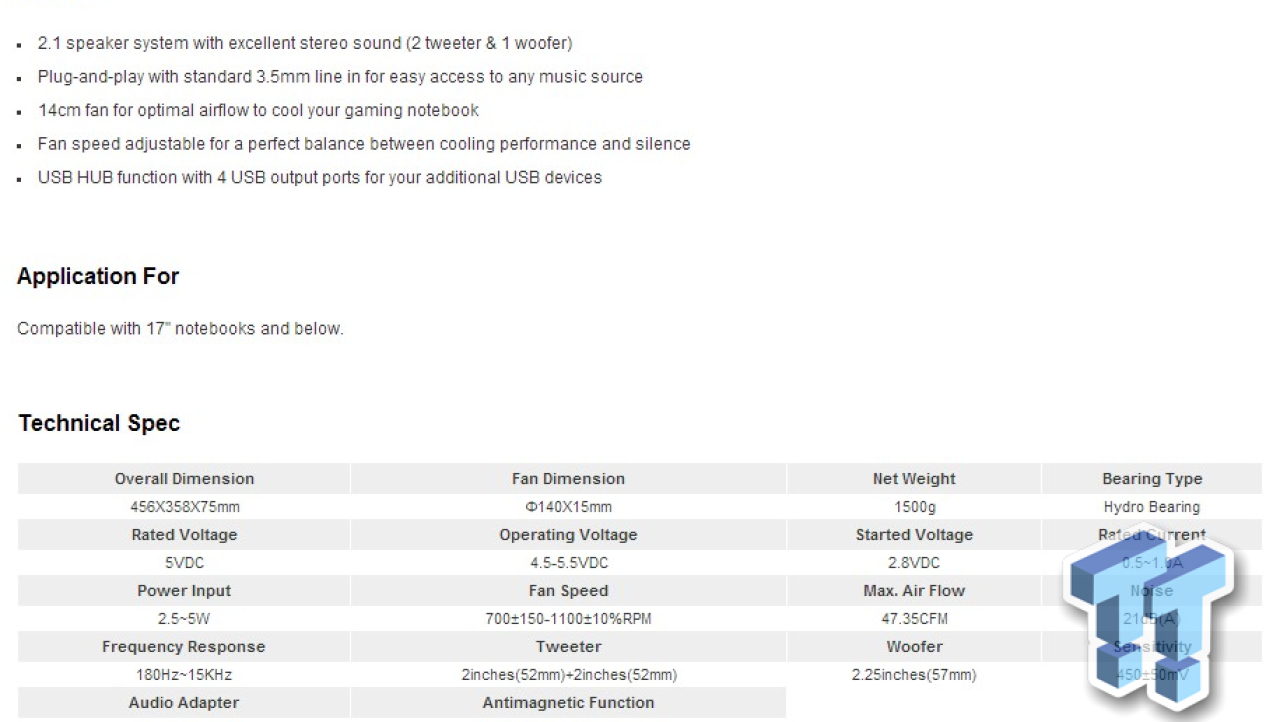Viewport: 1280px width, 722px height.
Task: Select the Operating Voltage header cell
Action: [568, 535]
